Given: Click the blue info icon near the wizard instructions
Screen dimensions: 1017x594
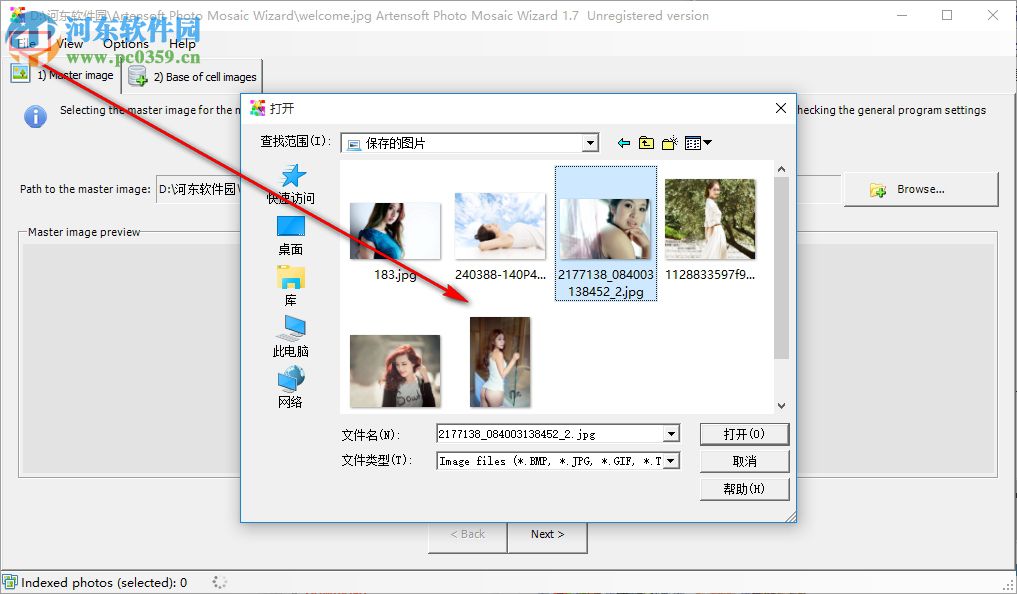Looking at the screenshot, I should click(36, 117).
